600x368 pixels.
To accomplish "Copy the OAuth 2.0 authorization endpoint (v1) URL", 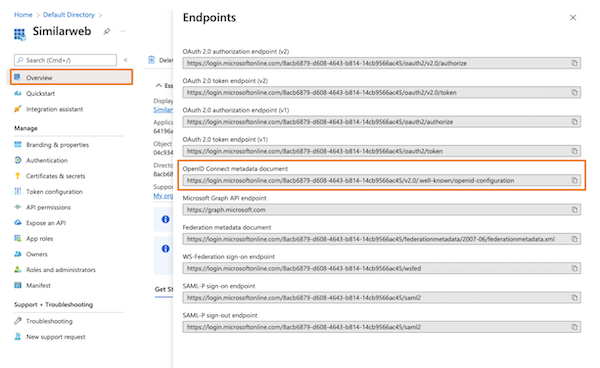I will (x=574, y=122).
